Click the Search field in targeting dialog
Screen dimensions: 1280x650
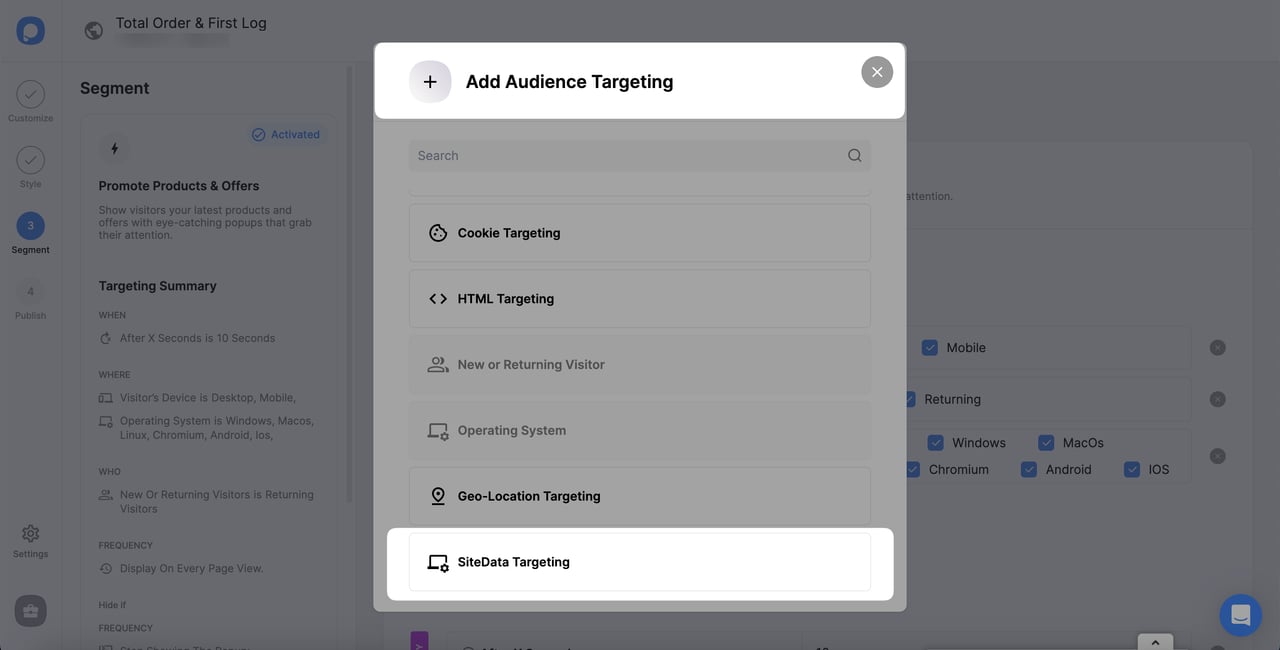tap(639, 155)
